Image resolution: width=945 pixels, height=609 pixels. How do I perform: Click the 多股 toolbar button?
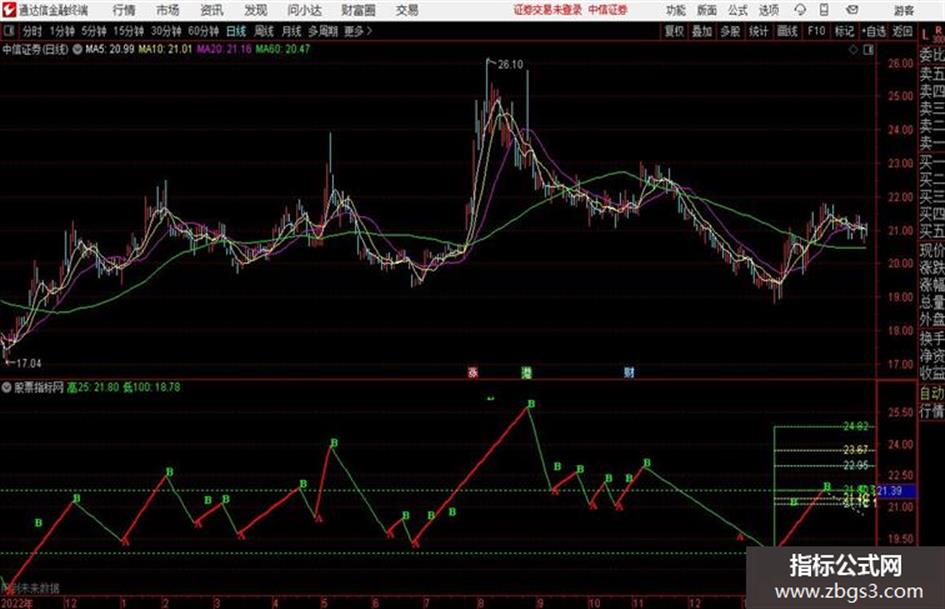click(x=730, y=31)
